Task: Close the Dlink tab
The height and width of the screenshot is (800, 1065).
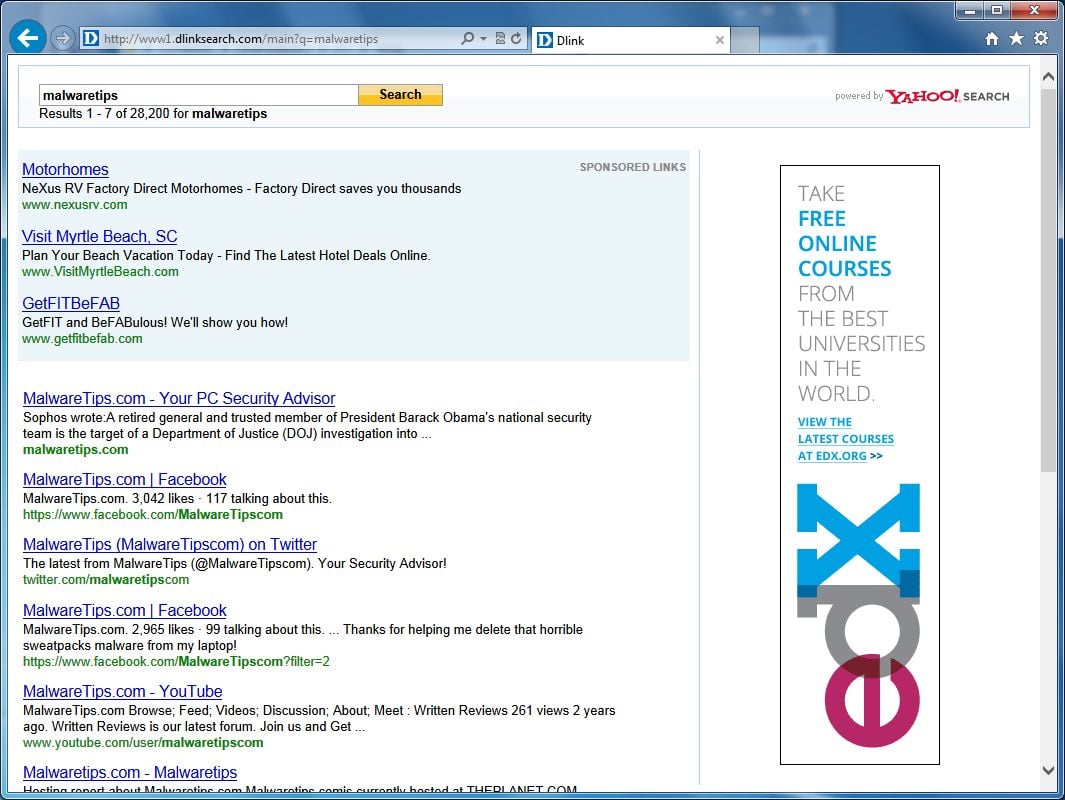Action: 720,40
